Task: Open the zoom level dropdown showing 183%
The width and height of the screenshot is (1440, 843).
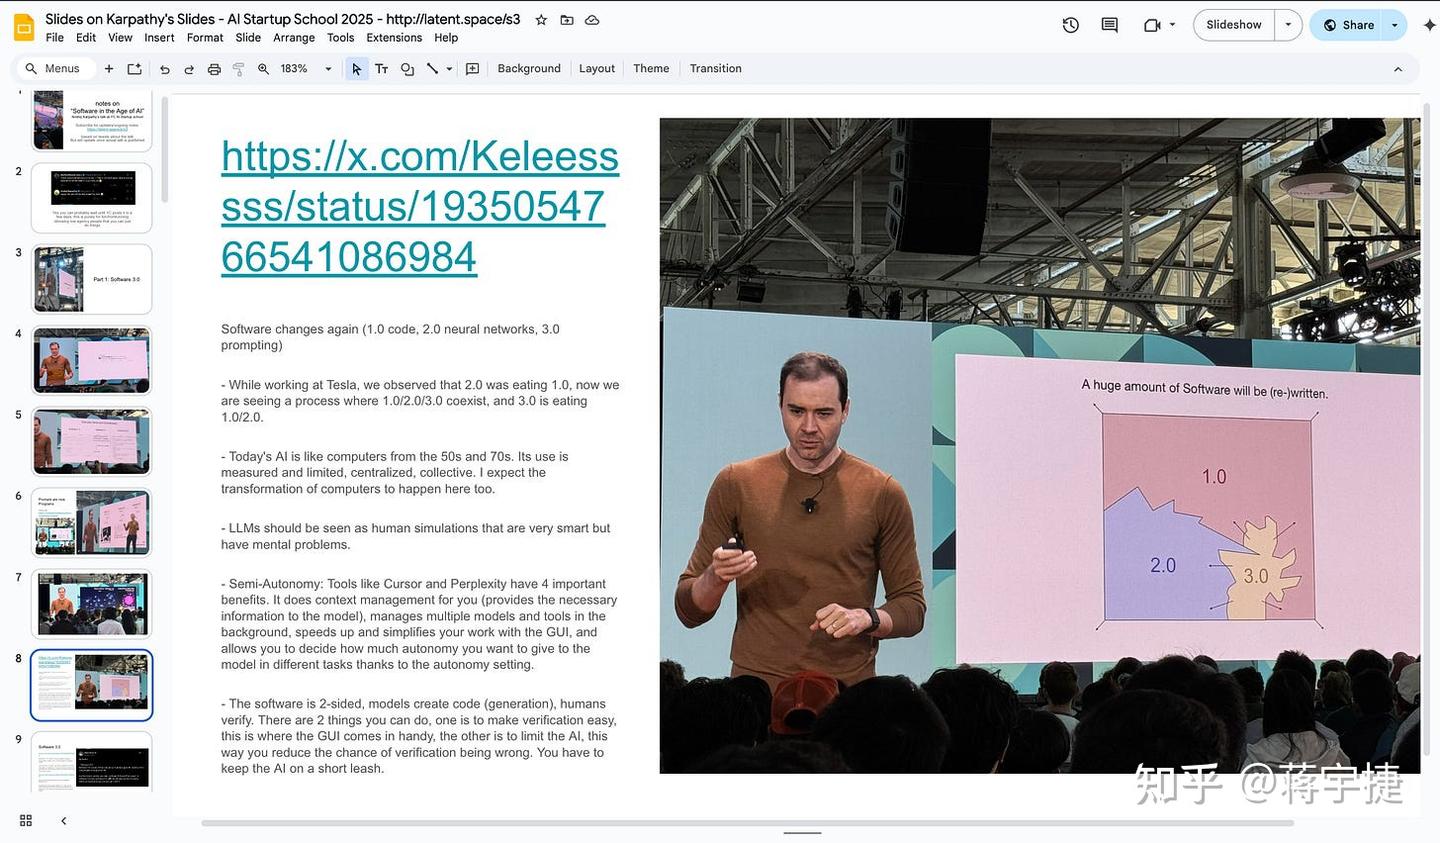Action: pyautogui.click(x=328, y=68)
